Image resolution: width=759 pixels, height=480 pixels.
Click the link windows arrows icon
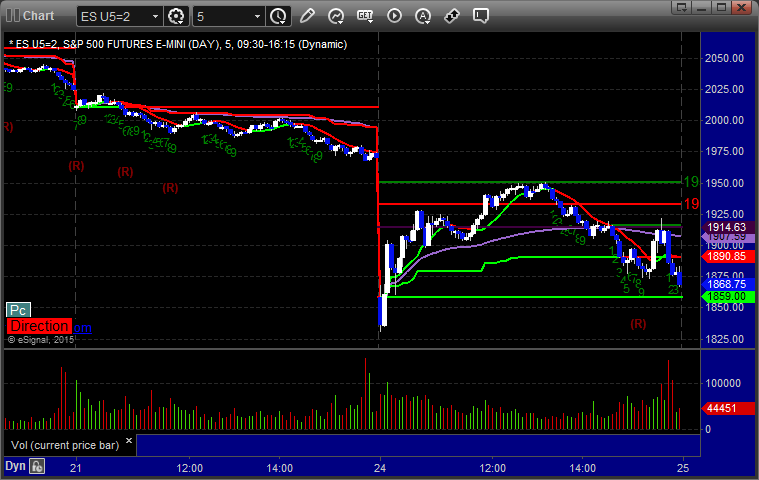point(452,16)
